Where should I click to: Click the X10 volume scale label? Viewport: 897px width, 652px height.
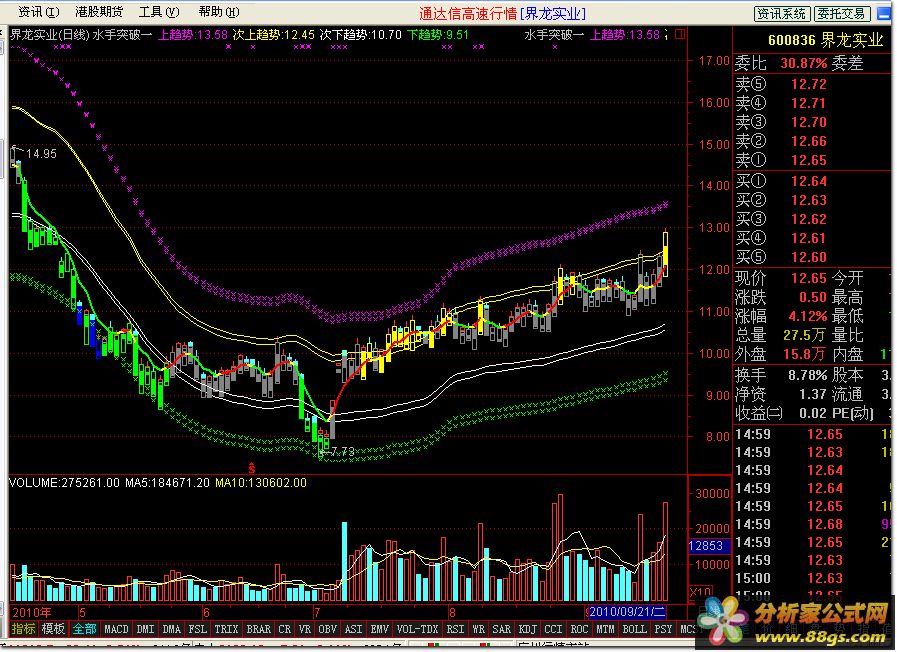pos(701,591)
